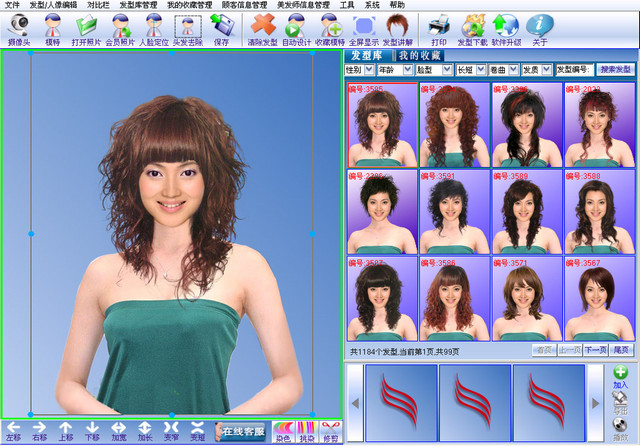
Task: Switch to the 我的收藏 tab
Action: tap(418, 55)
